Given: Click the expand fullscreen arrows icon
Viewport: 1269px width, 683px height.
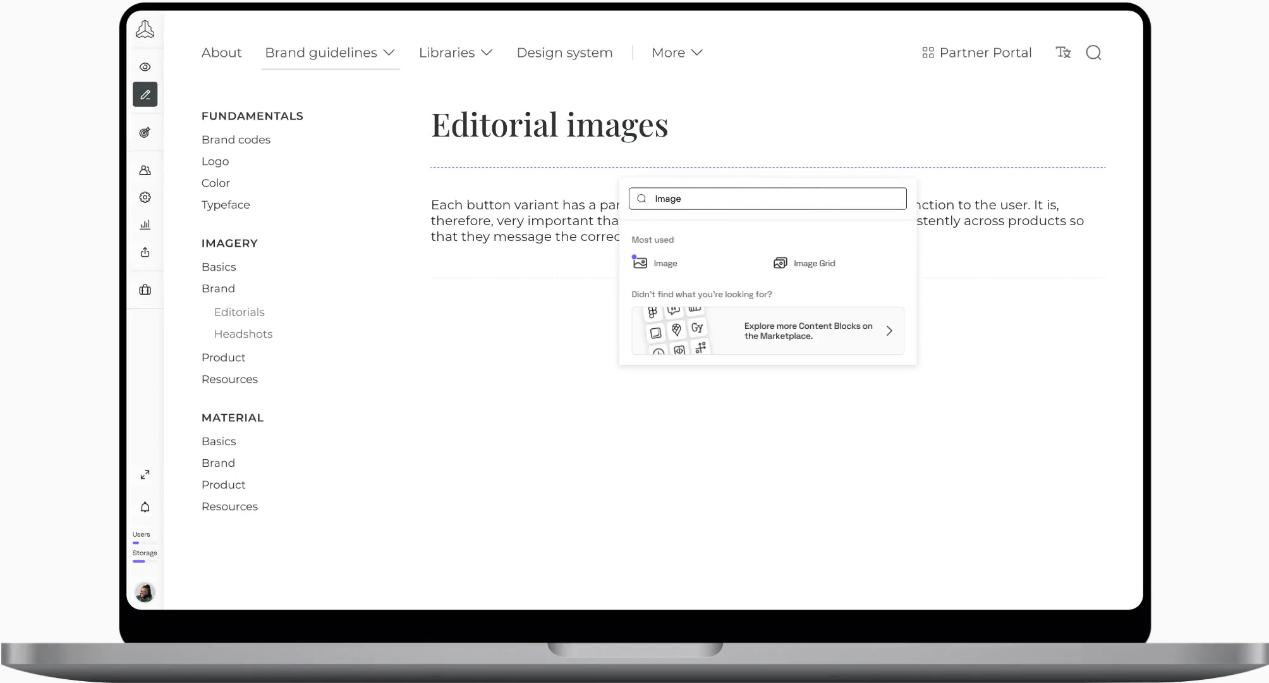Looking at the screenshot, I should pos(145,475).
